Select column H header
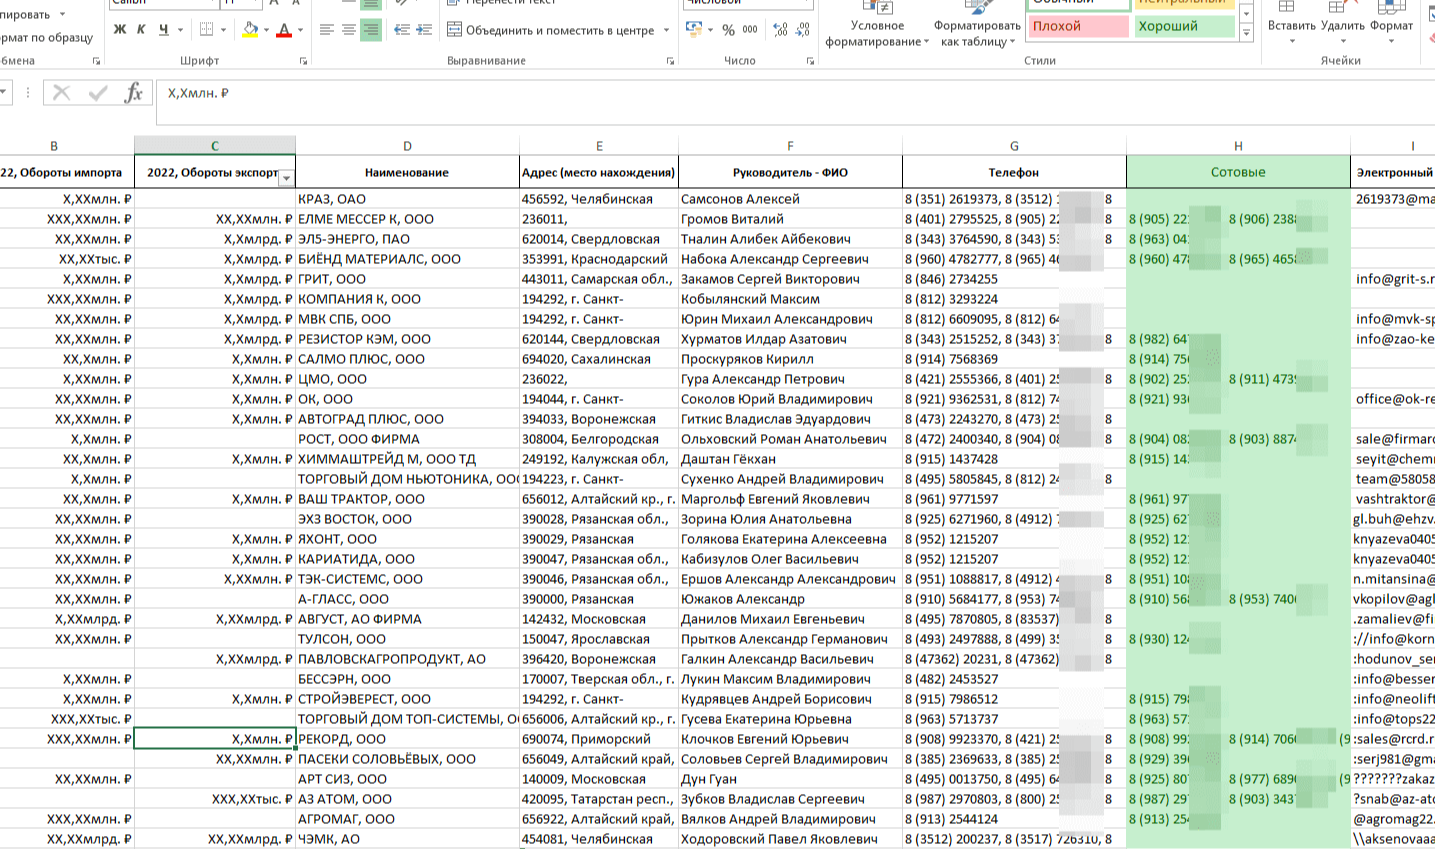The image size is (1435, 849). click(1238, 146)
